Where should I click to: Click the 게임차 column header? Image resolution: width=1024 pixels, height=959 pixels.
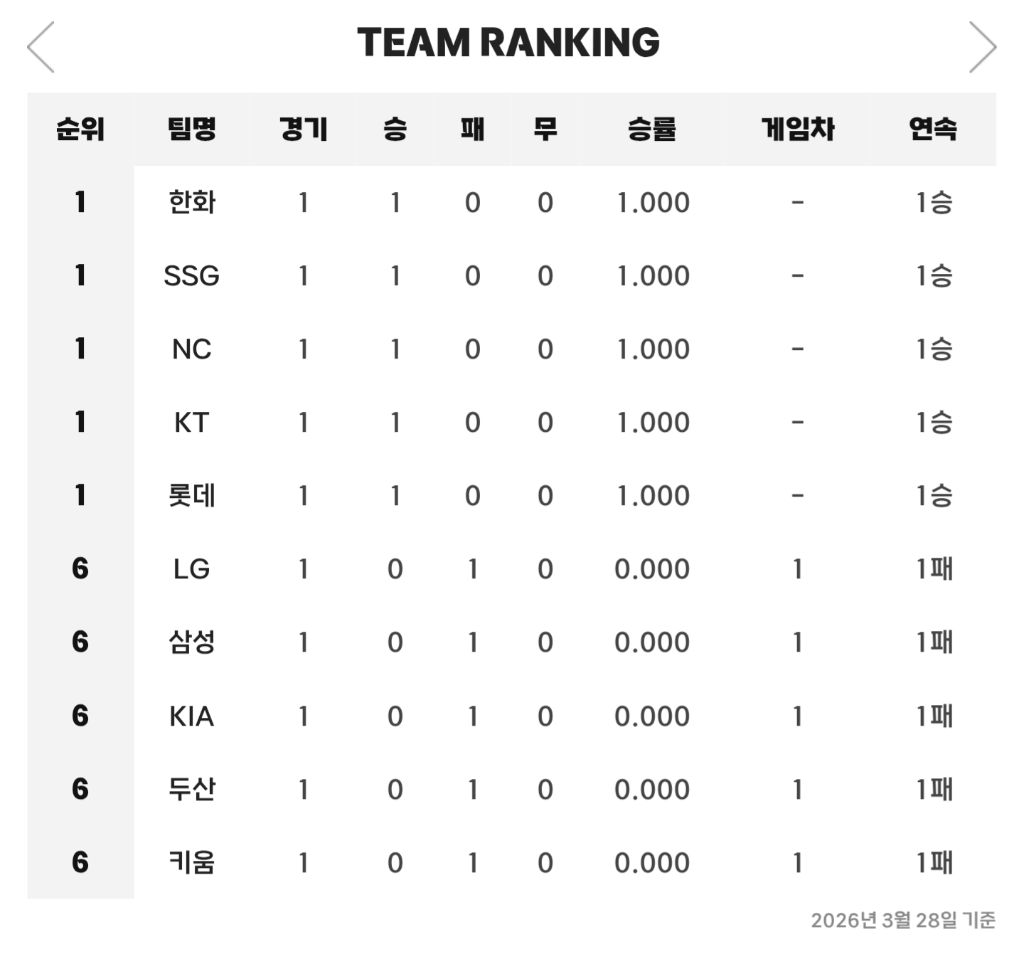[797, 129]
